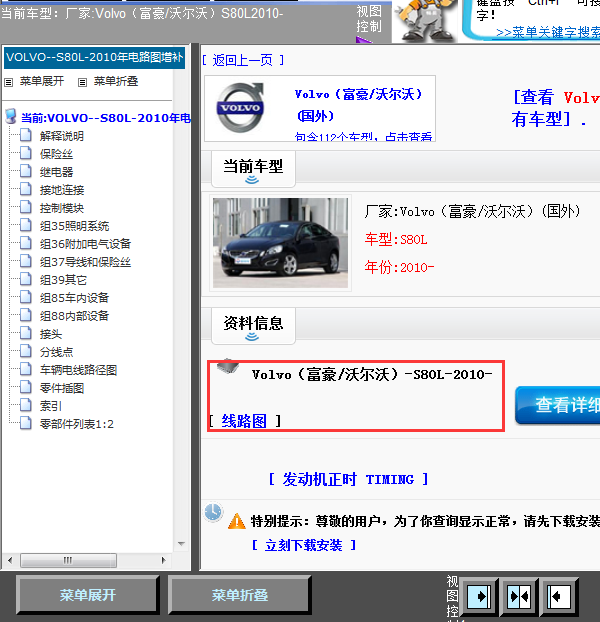
Task: Click 菜单折叠 link above tree
Action: point(116,81)
